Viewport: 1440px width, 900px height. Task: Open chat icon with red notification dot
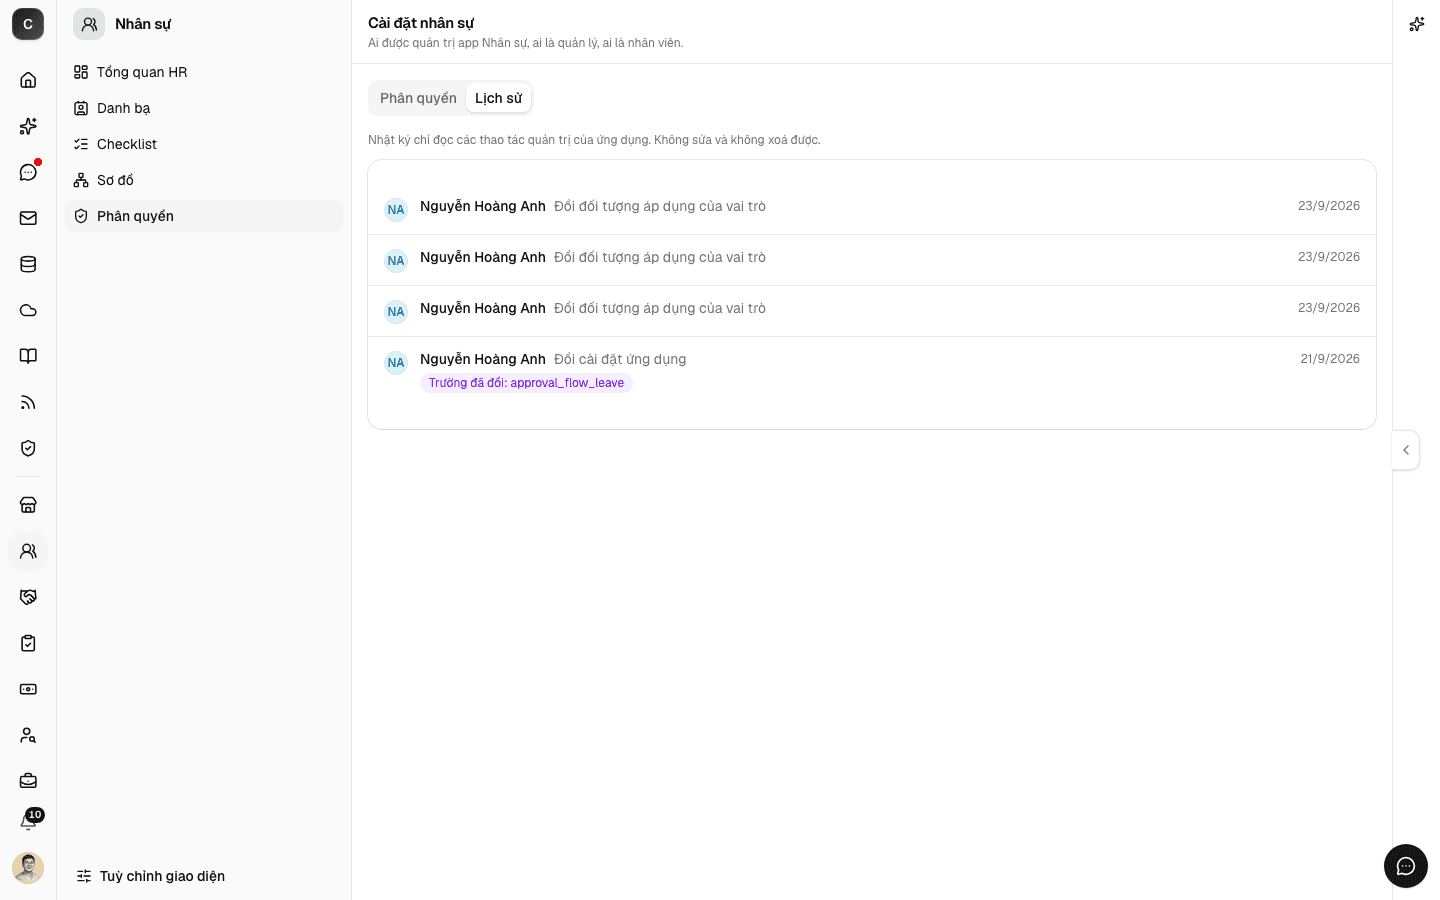pos(28,172)
